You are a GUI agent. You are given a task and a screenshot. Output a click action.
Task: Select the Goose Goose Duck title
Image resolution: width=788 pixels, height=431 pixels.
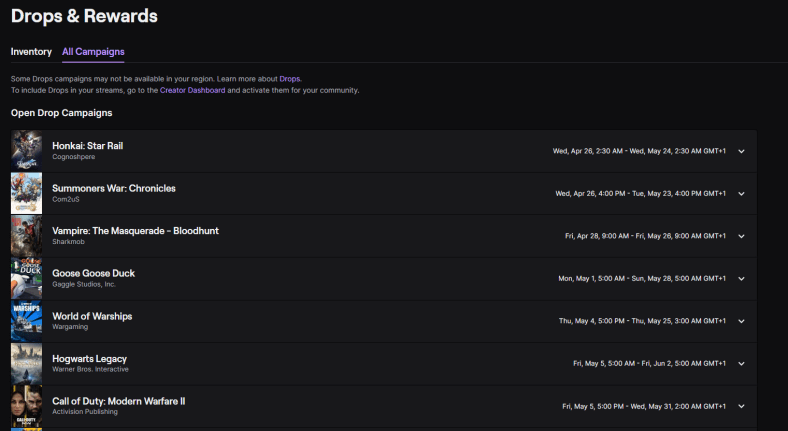tap(93, 273)
